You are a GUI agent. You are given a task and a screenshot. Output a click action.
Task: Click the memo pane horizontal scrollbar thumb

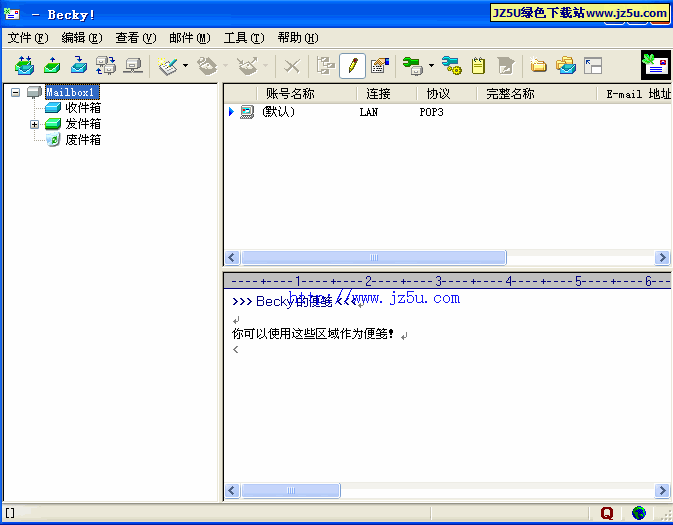tap(291, 490)
